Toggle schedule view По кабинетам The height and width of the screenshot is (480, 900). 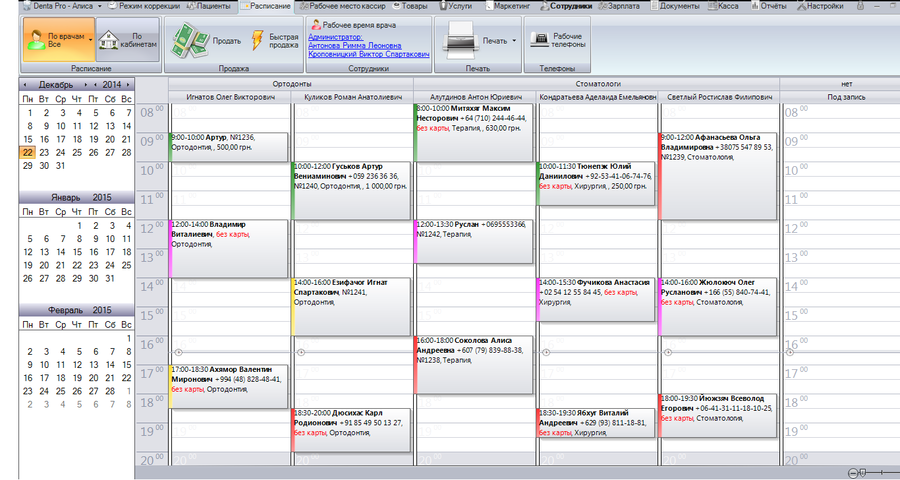[x=127, y=40]
